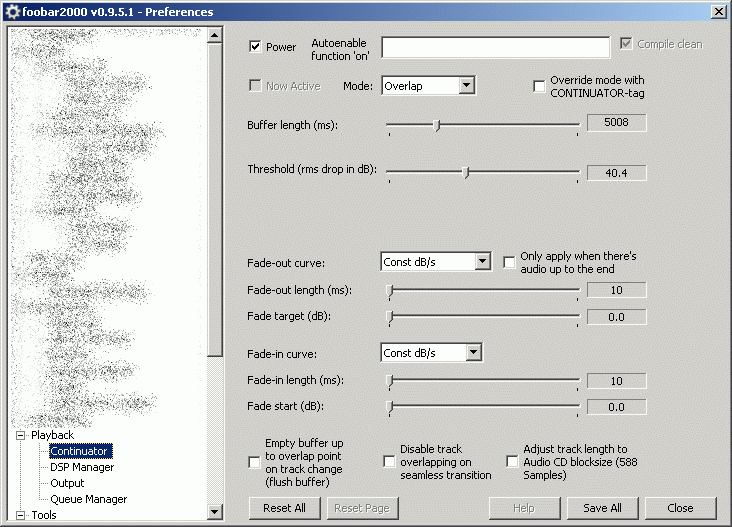The width and height of the screenshot is (732, 527).
Task: Click the Fade-out length slider handle
Action: coord(390,291)
